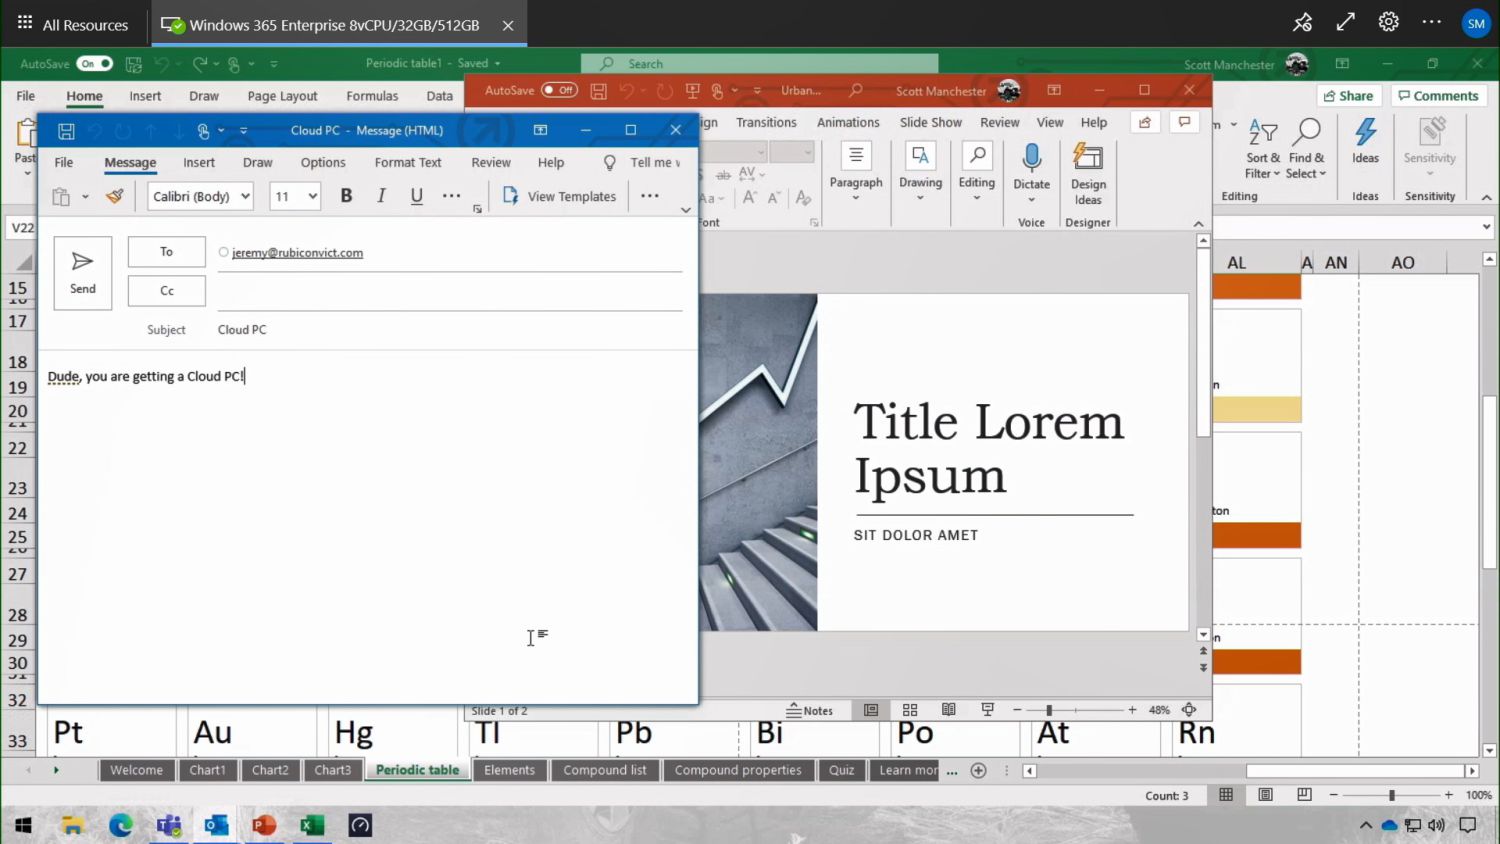Collapse the PowerPoint ribbon with the chevron
The width and height of the screenshot is (1500, 844).
(1198, 223)
